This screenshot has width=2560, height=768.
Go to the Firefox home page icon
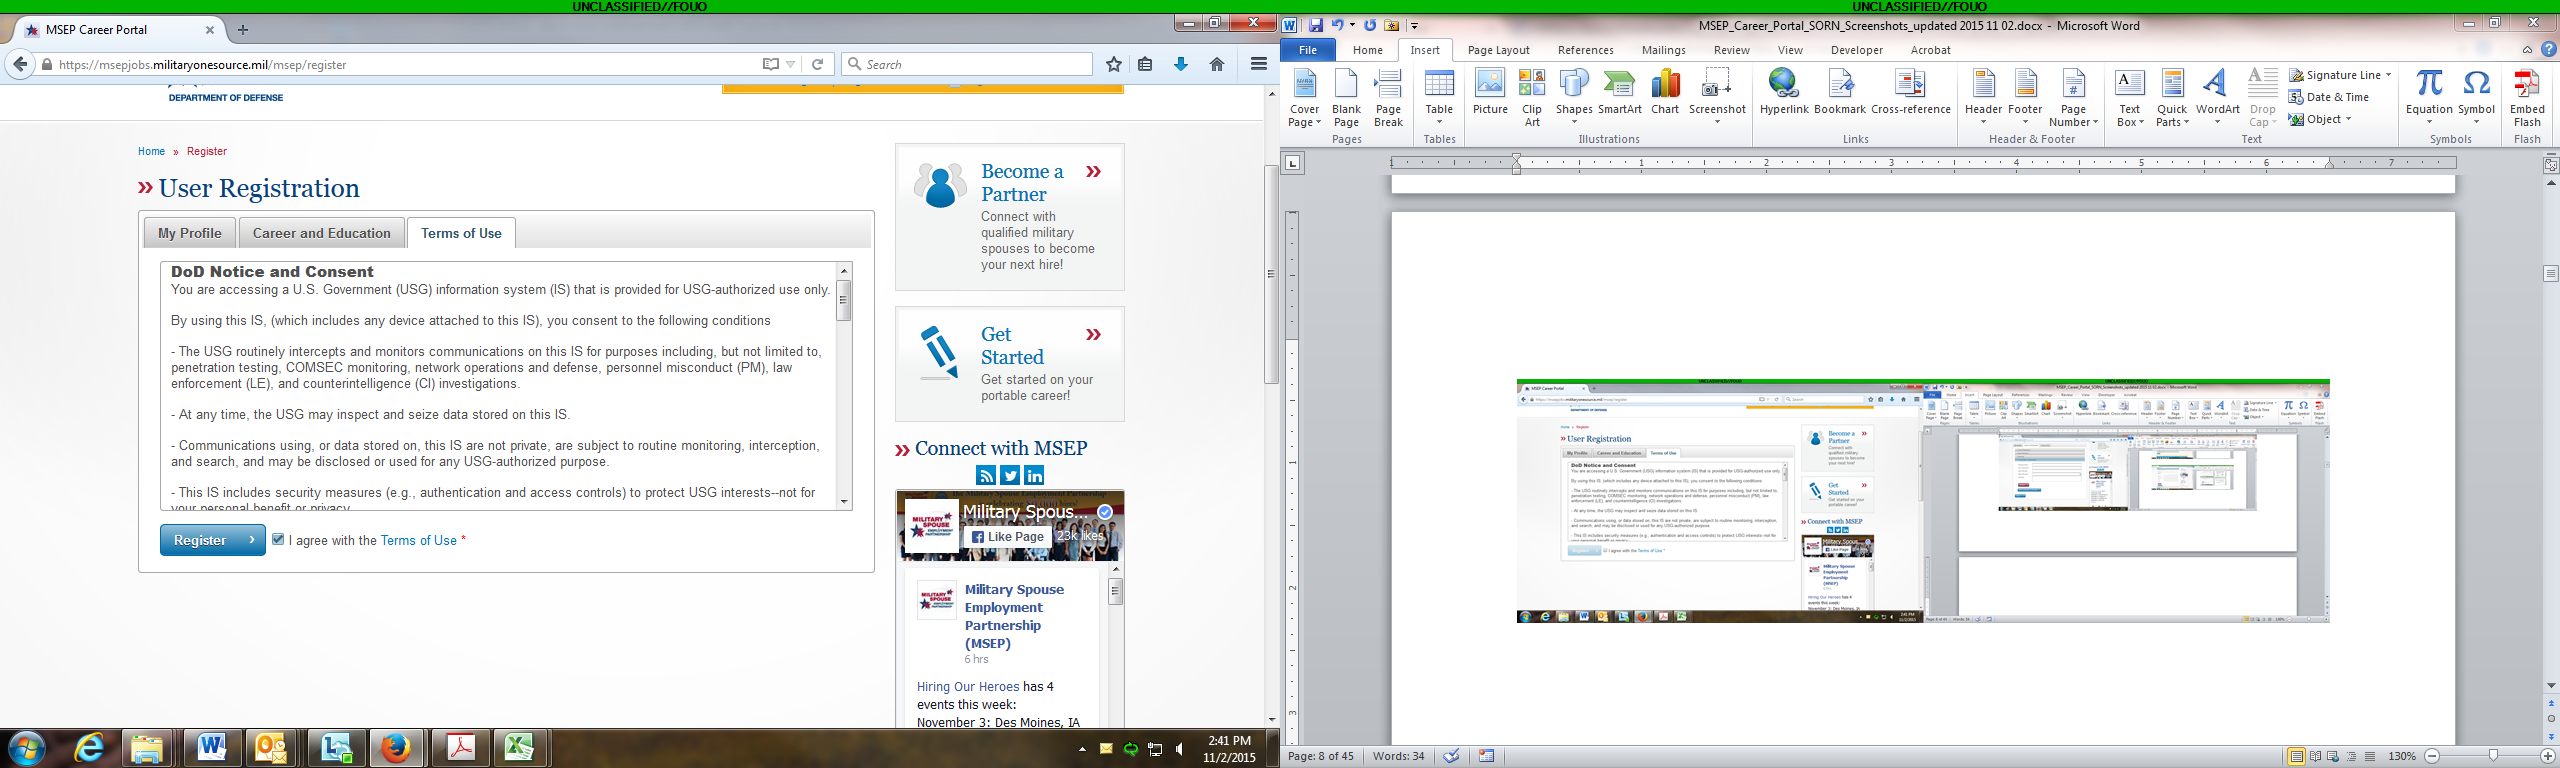[x=1217, y=64]
